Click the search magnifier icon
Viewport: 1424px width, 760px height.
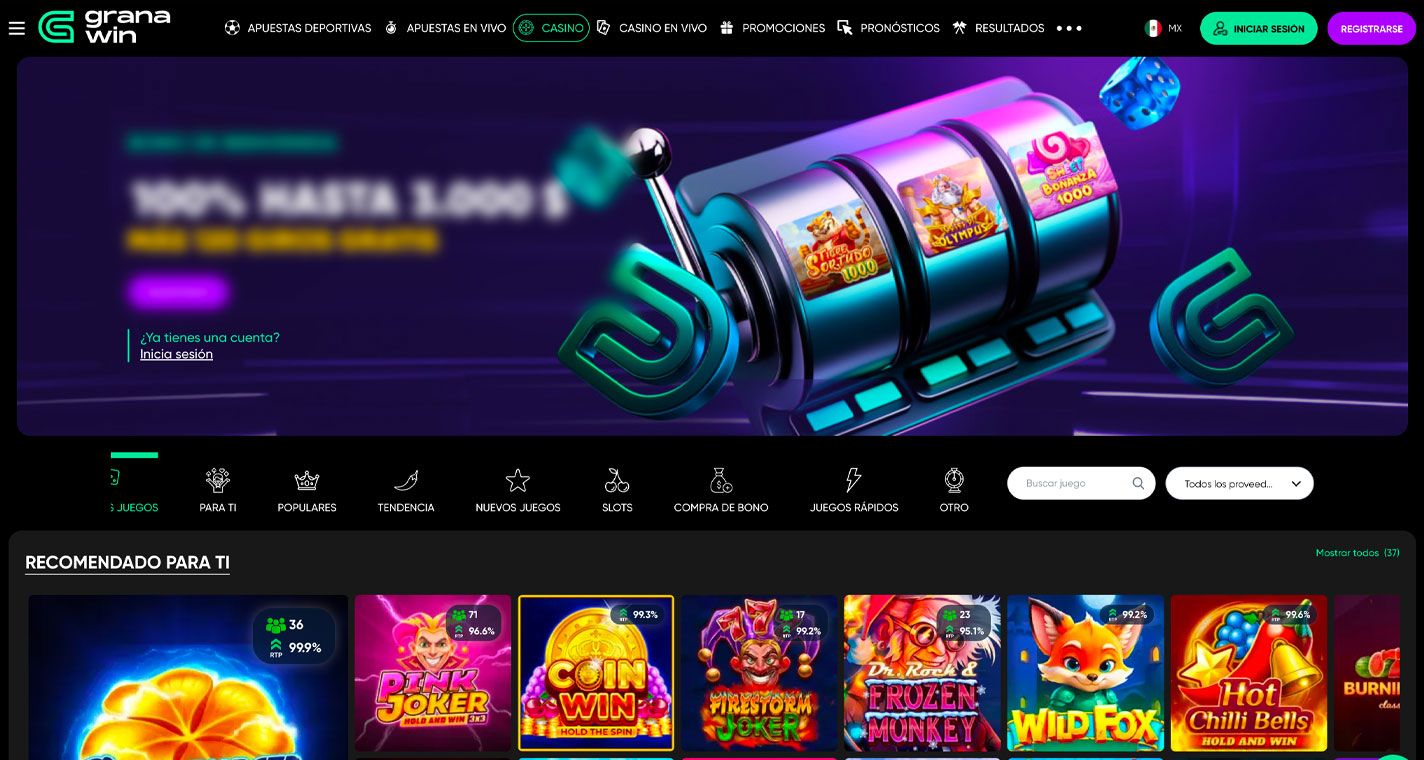click(x=1138, y=483)
